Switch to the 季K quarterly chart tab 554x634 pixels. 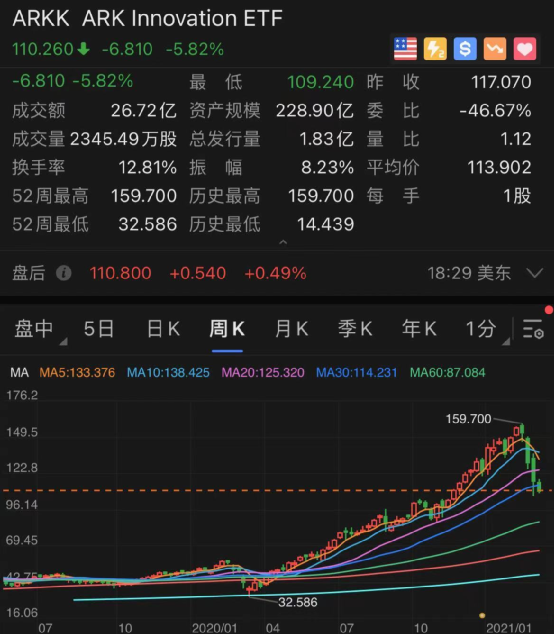click(355, 328)
